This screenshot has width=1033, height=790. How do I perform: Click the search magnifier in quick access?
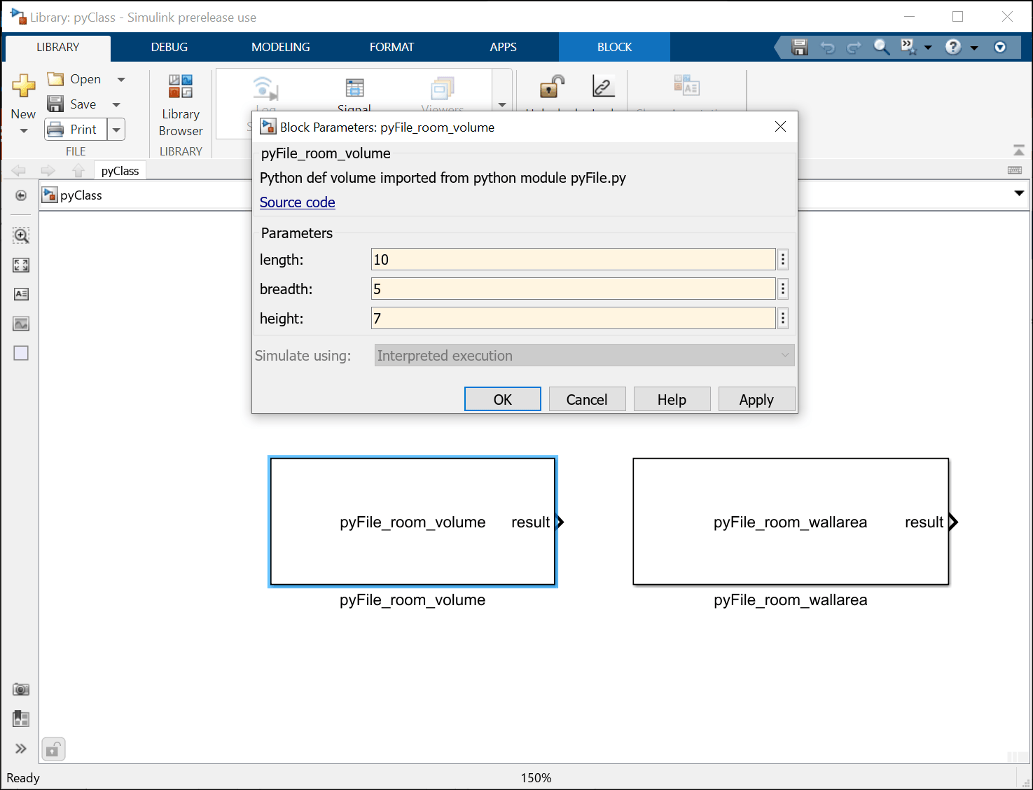click(x=881, y=47)
